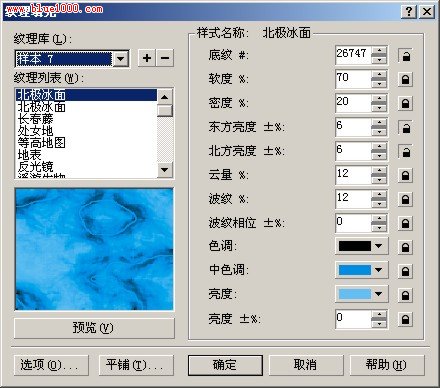Toggle the lock icon for 底纹 #
Viewport: 440px width, 388px height.
[405, 55]
